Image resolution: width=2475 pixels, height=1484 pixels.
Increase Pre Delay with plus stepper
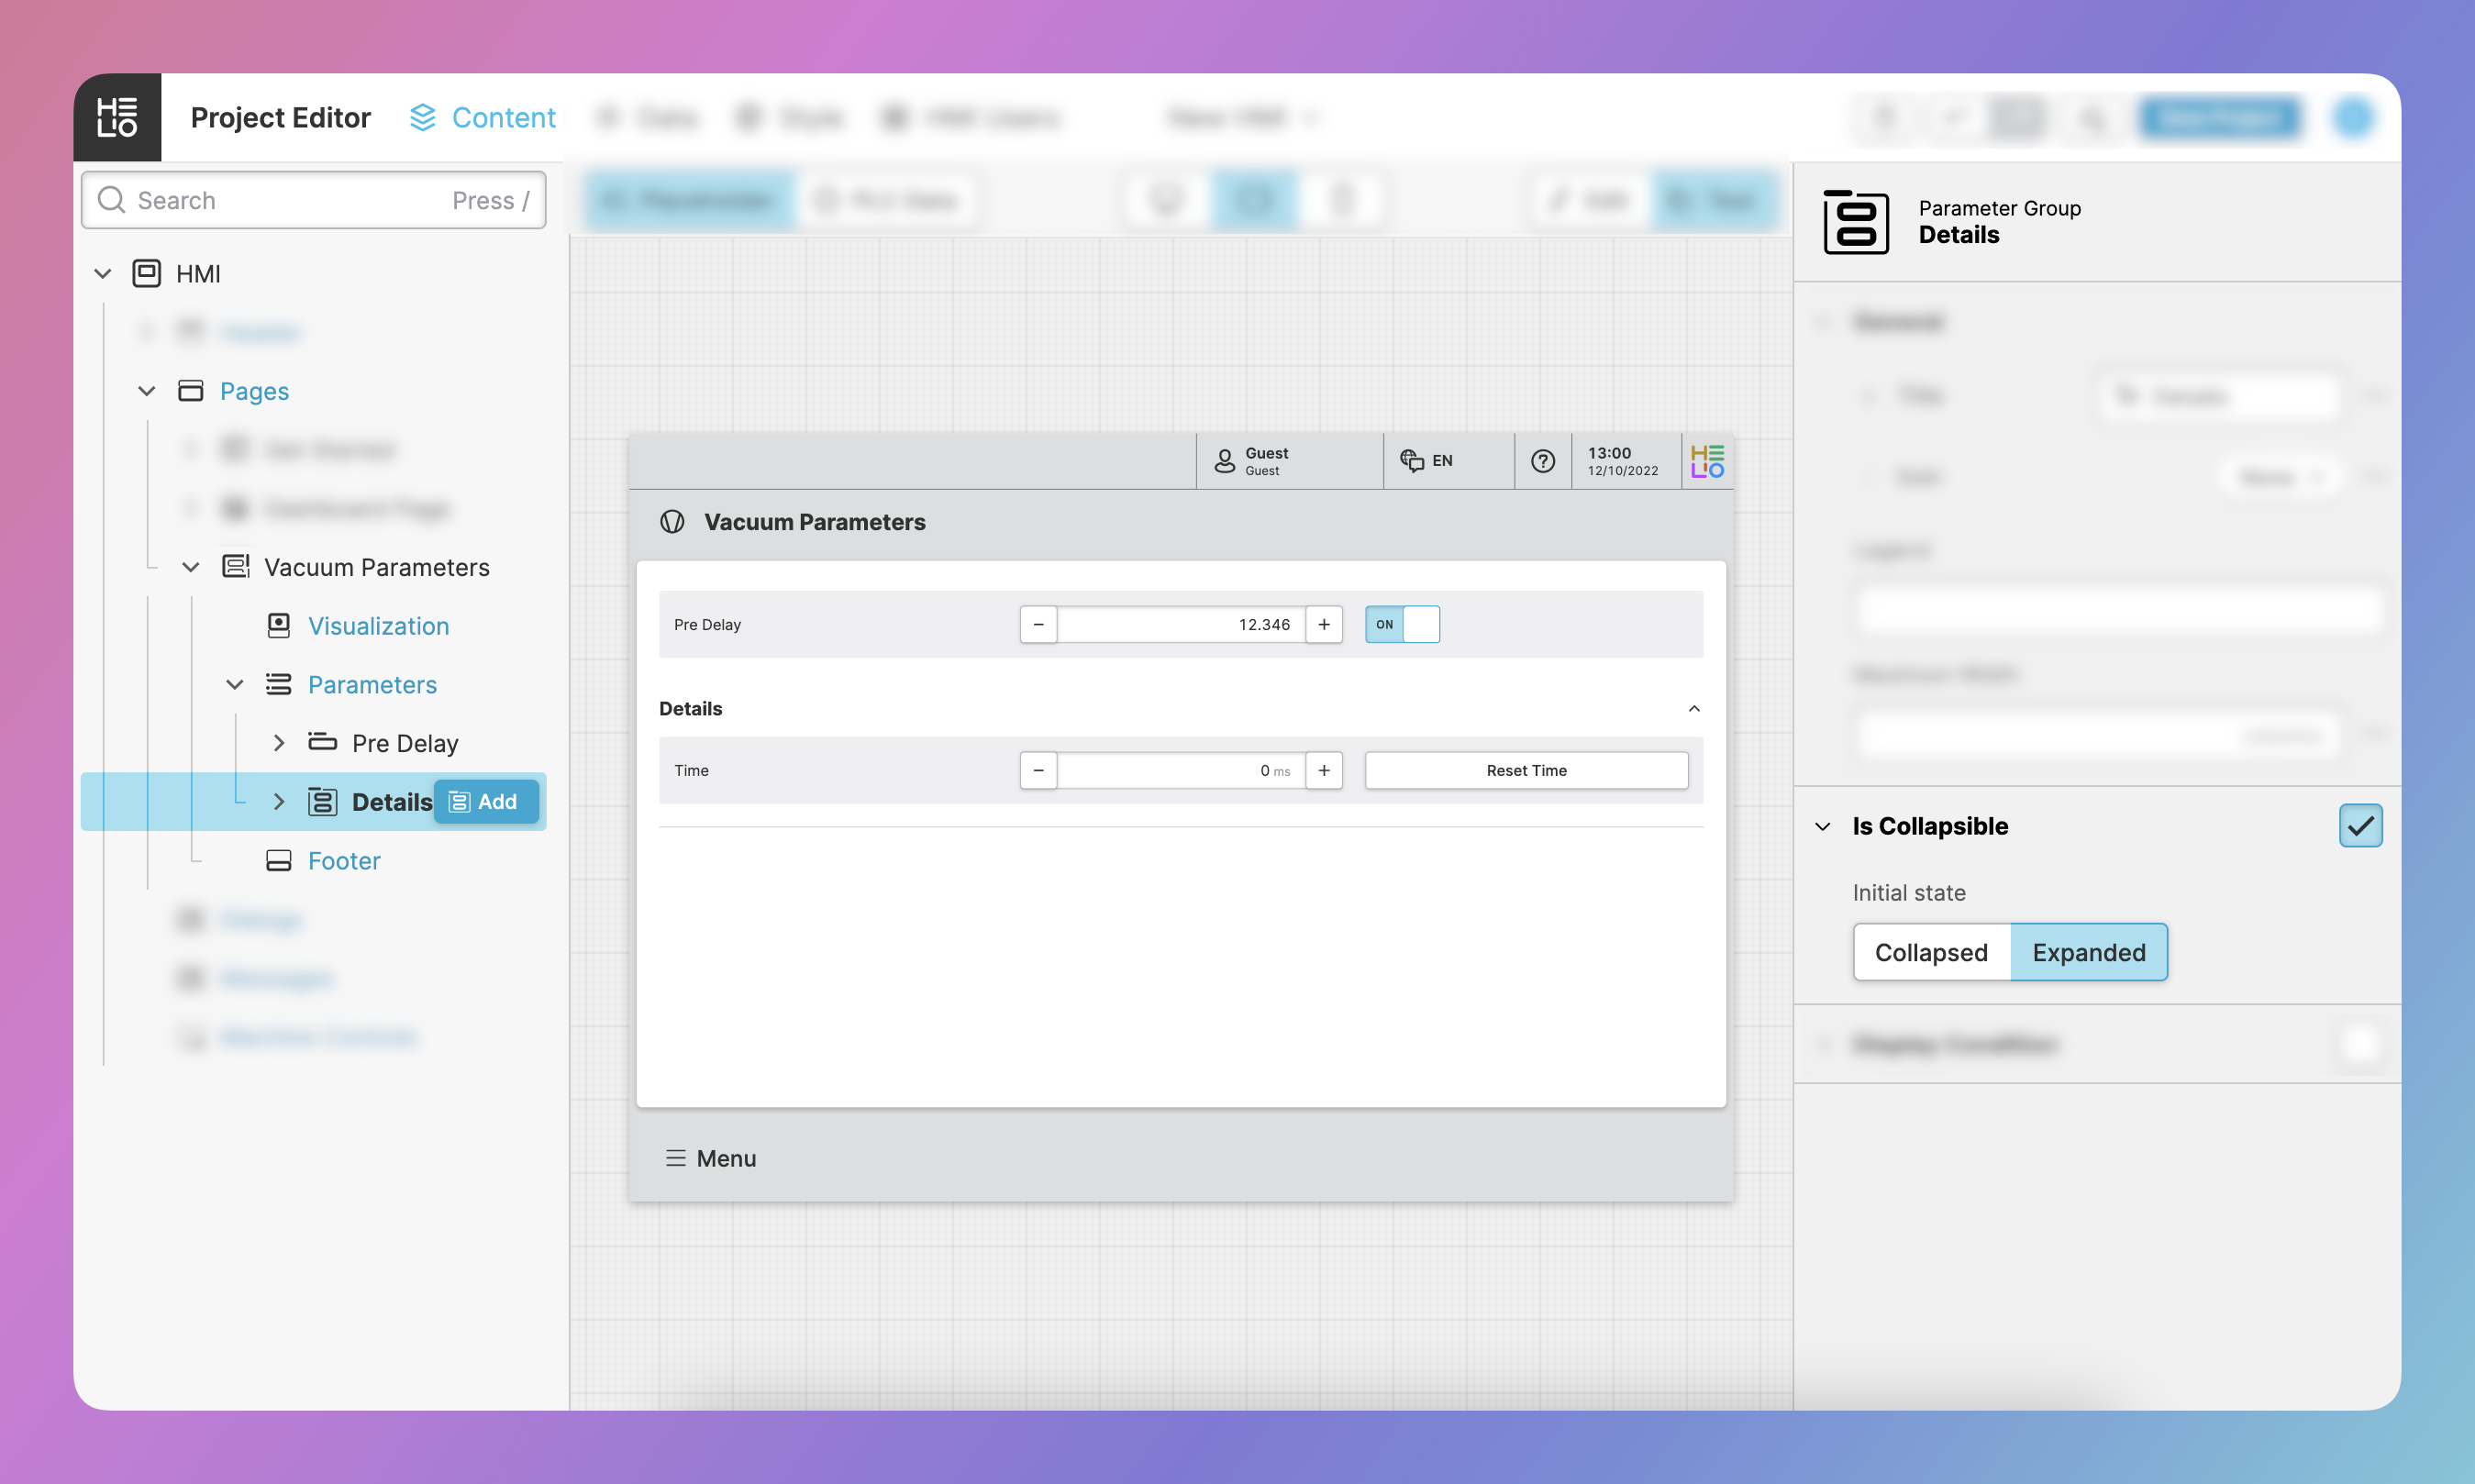click(x=1323, y=624)
